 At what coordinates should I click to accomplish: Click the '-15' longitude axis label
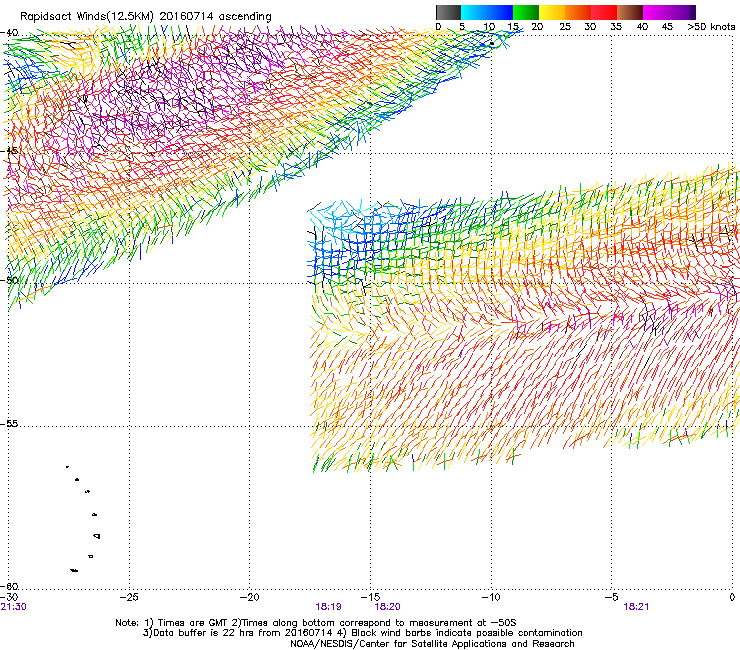click(370, 597)
